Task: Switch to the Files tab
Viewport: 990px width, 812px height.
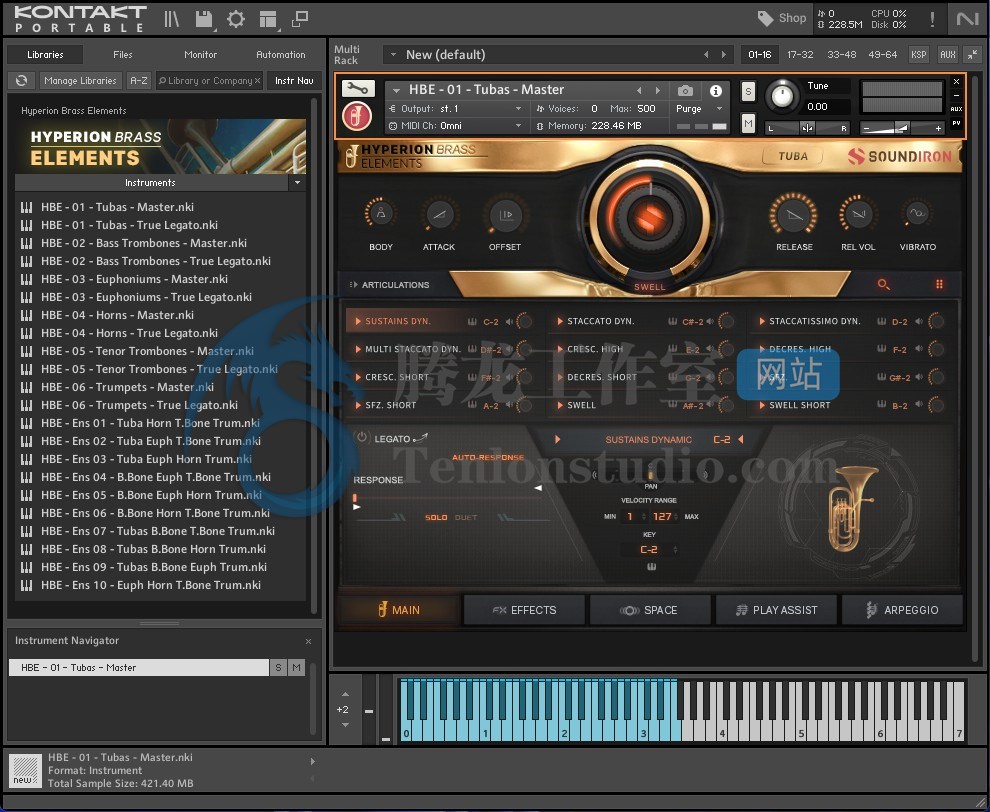Action: [122, 55]
